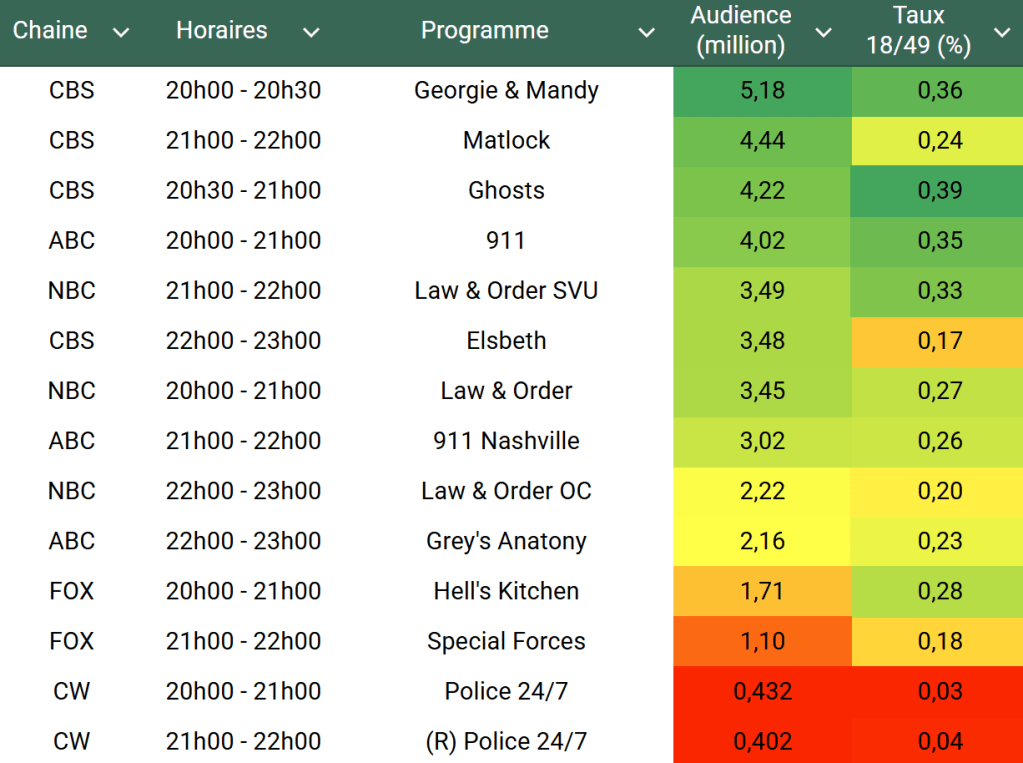Expand the Horaires column filter arrow
The height and width of the screenshot is (763, 1023).
pyautogui.click(x=311, y=33)
